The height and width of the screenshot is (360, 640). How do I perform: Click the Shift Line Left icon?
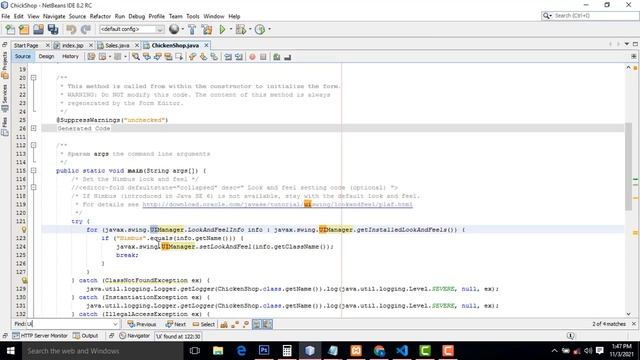[x=228, y=57]
